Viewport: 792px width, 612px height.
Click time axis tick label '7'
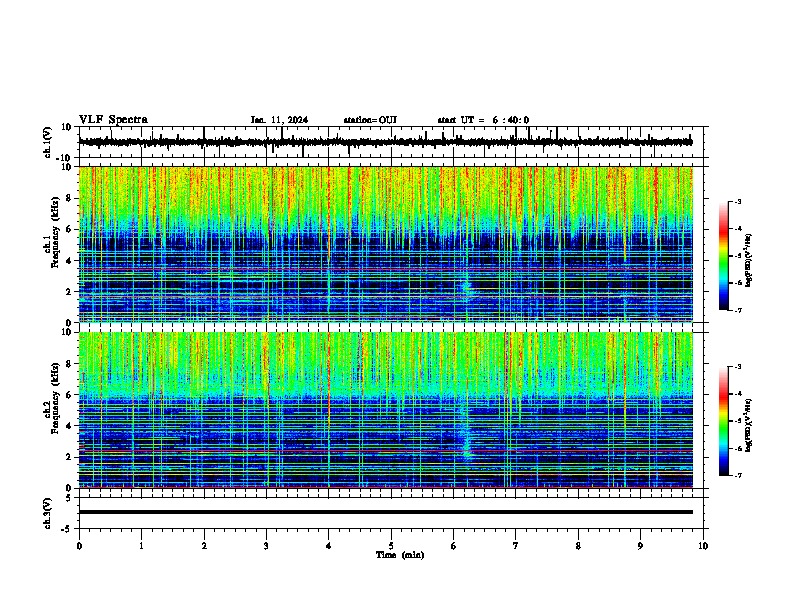click(x=516, y=546)
